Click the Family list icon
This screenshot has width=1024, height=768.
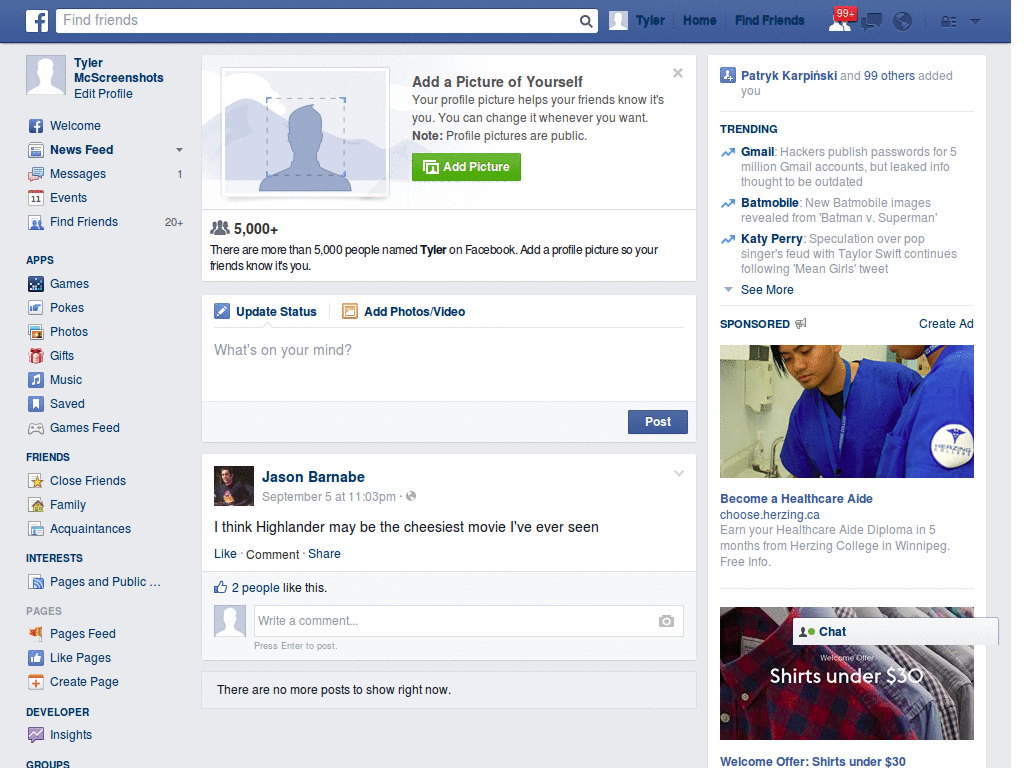tap(36, 505)
